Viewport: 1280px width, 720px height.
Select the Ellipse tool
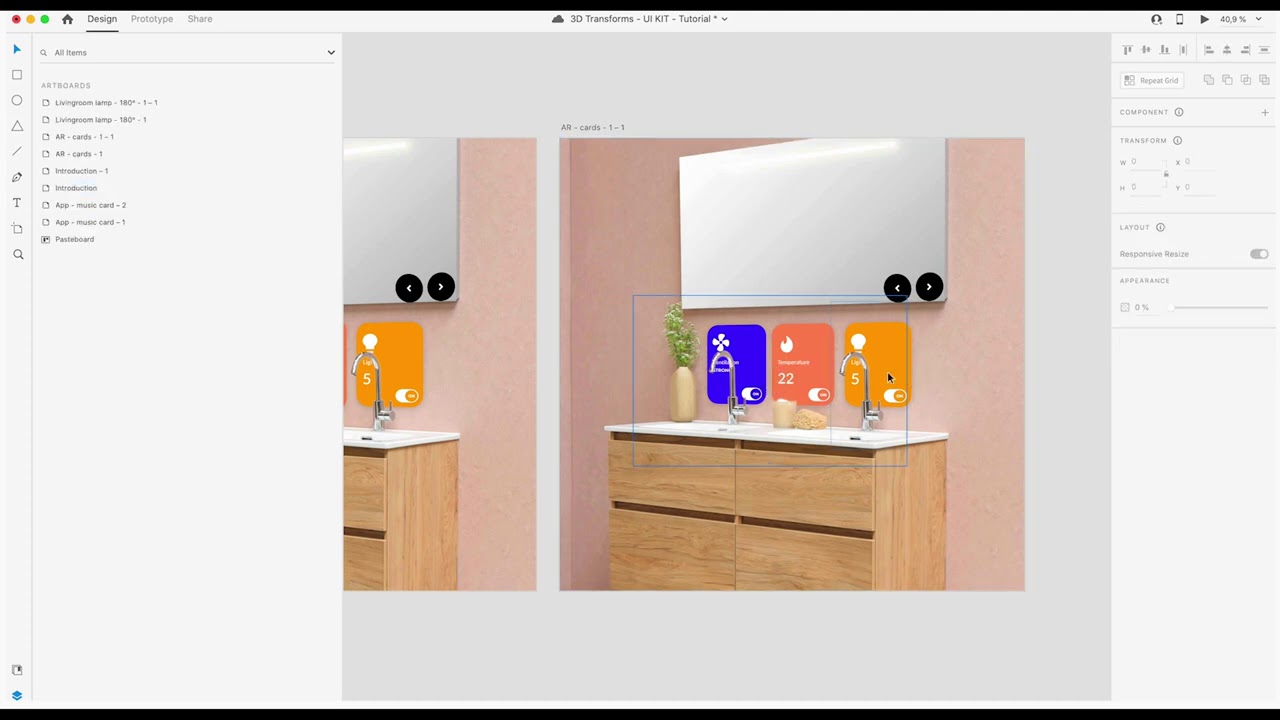(16, 100)
